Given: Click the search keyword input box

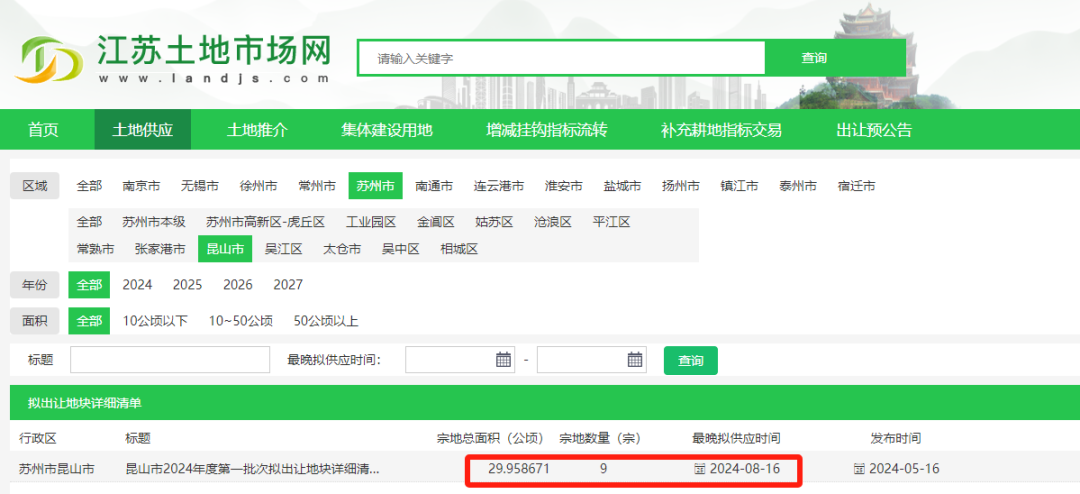Looking at the screenshot, I should (x=561, y=58).
